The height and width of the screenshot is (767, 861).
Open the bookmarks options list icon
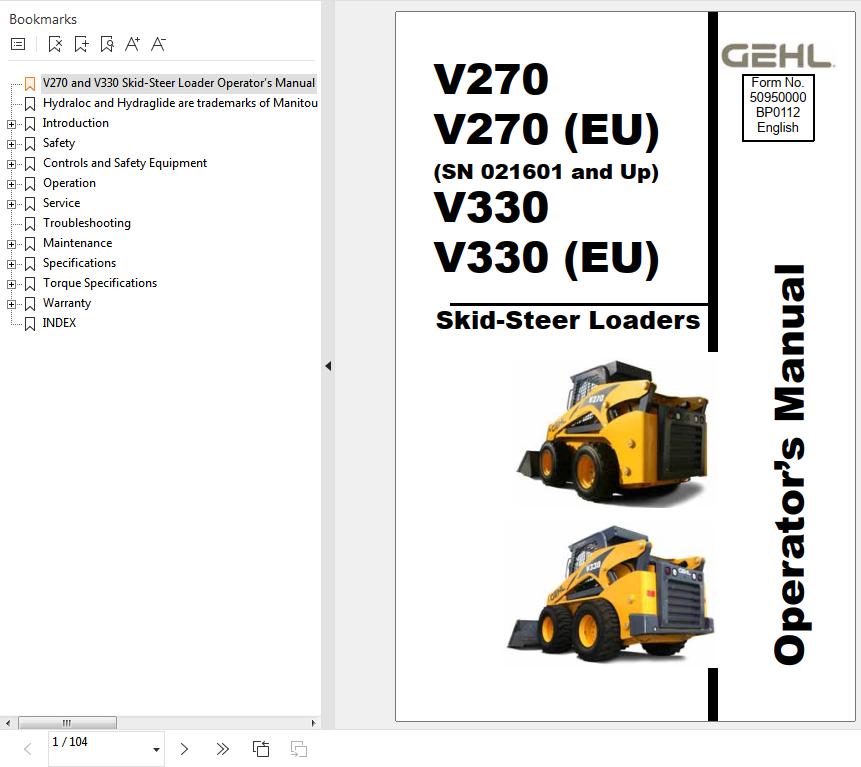pos(18,44)
